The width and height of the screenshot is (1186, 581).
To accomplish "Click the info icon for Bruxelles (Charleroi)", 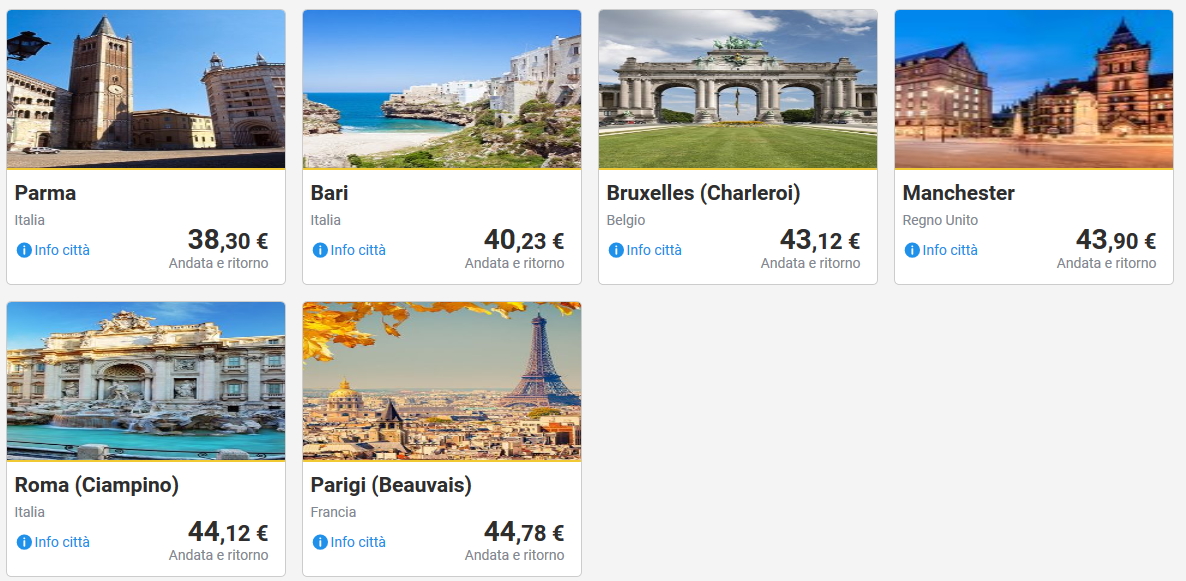I will tap(616, 250).
